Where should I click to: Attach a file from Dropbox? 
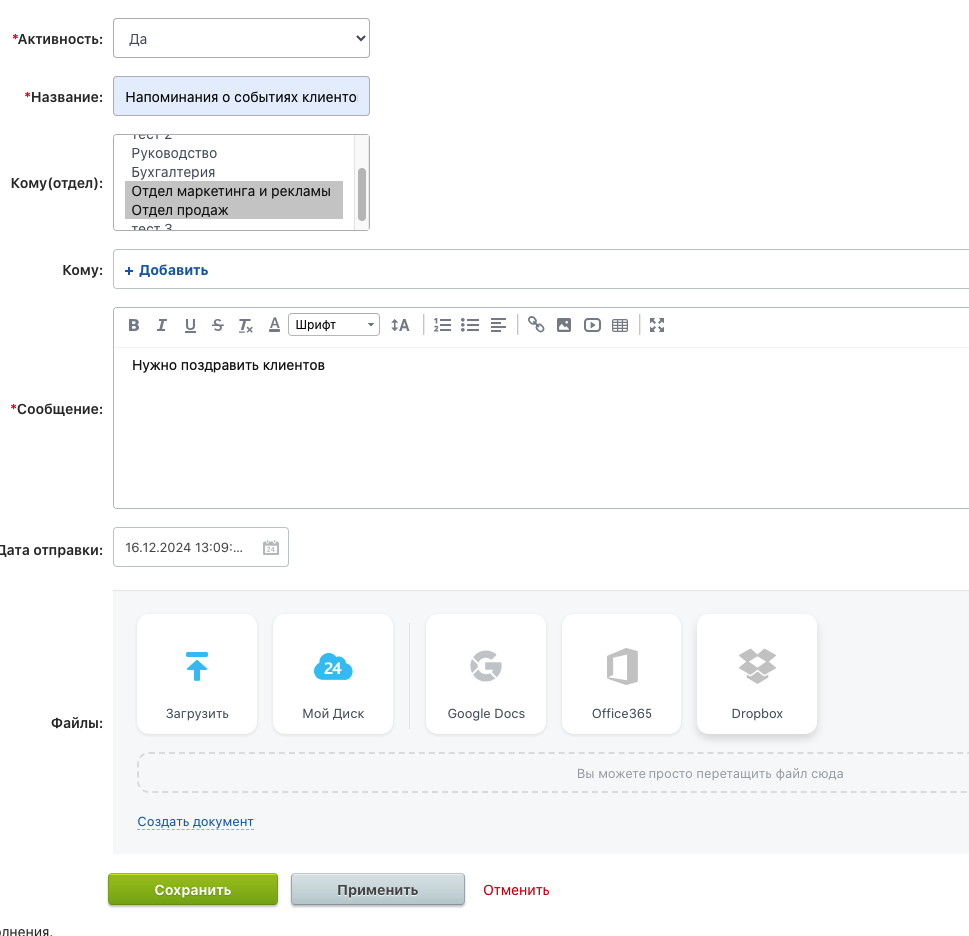pos(757,674)
